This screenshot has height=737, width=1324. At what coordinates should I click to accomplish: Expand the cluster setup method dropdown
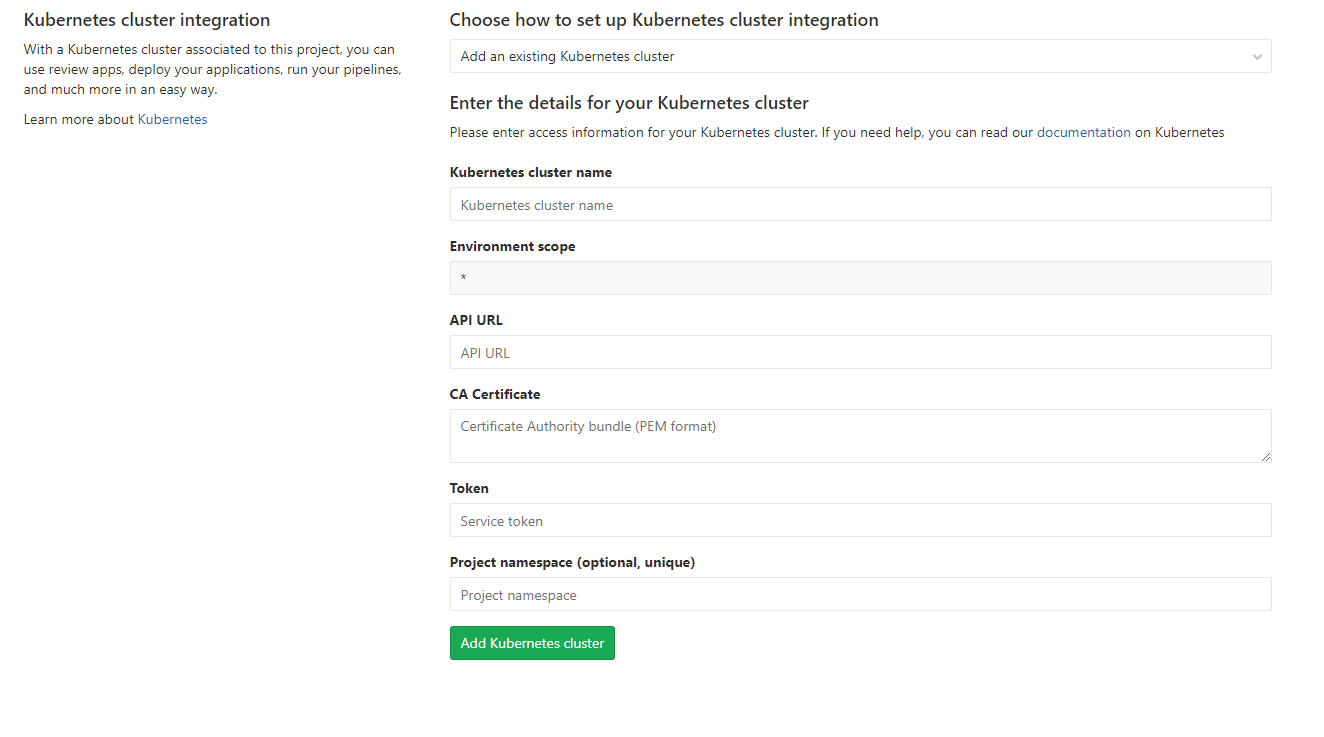click(x=860, y=56)
